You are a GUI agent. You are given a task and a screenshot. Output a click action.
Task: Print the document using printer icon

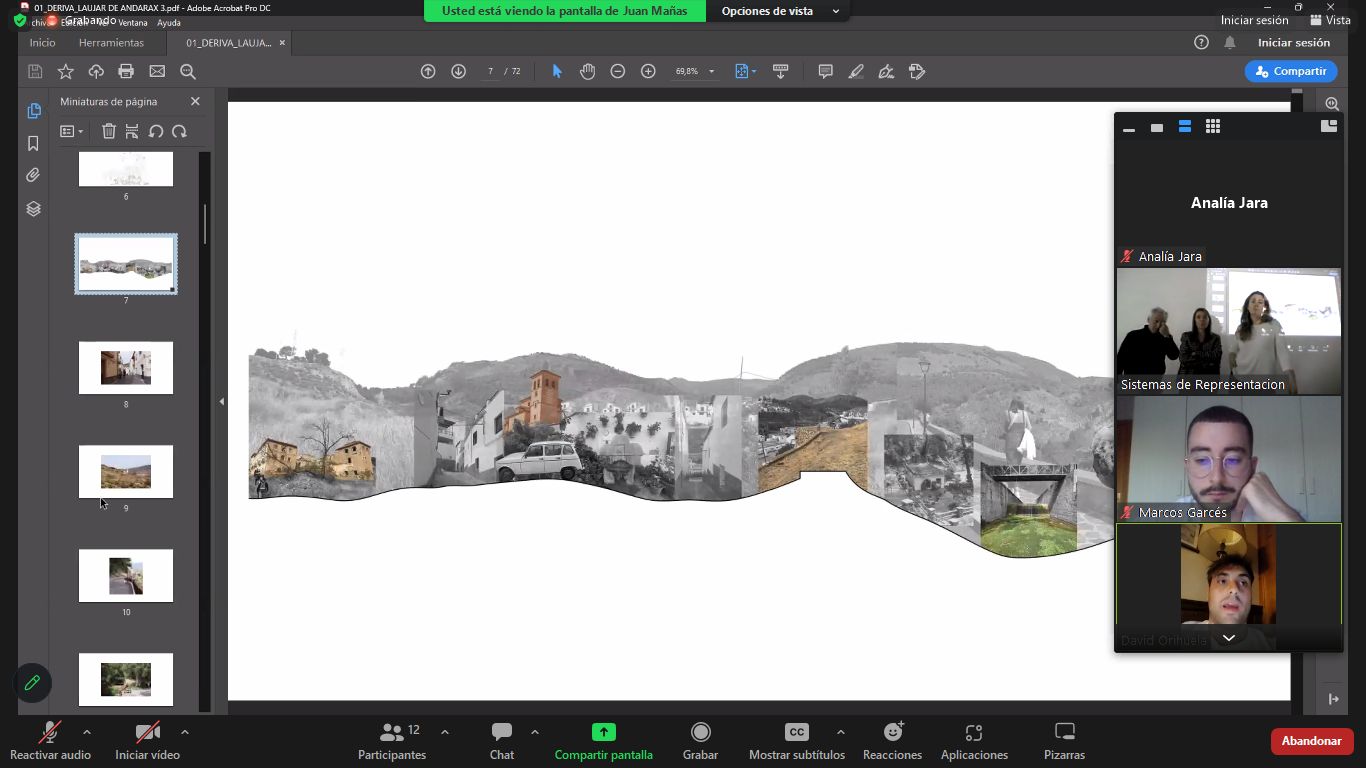point(126,71)
